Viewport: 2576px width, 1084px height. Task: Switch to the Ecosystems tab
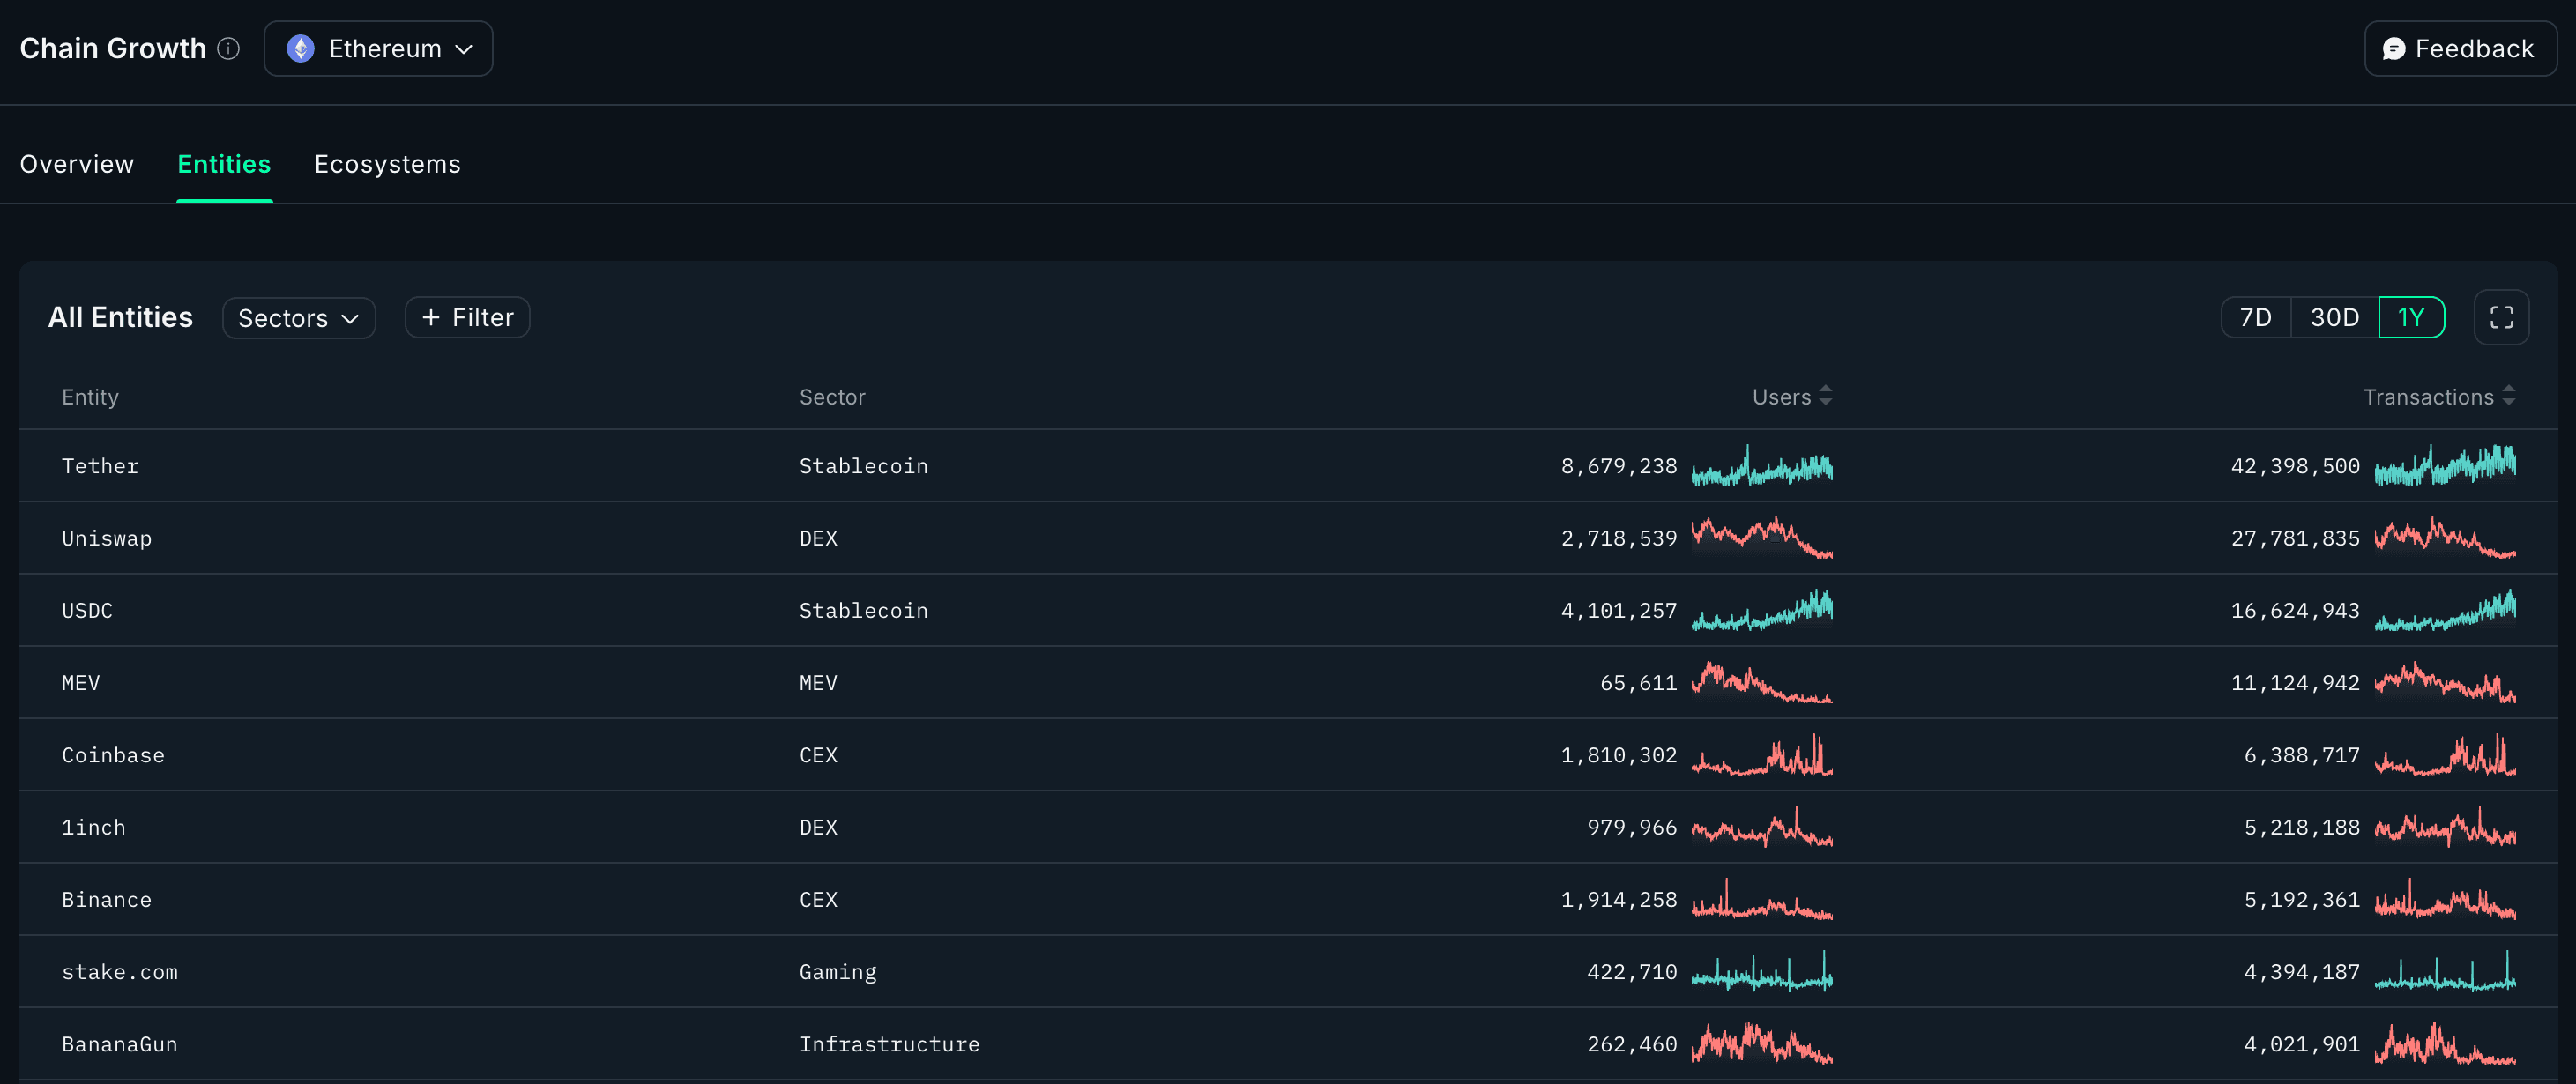[x=387, y=164]
